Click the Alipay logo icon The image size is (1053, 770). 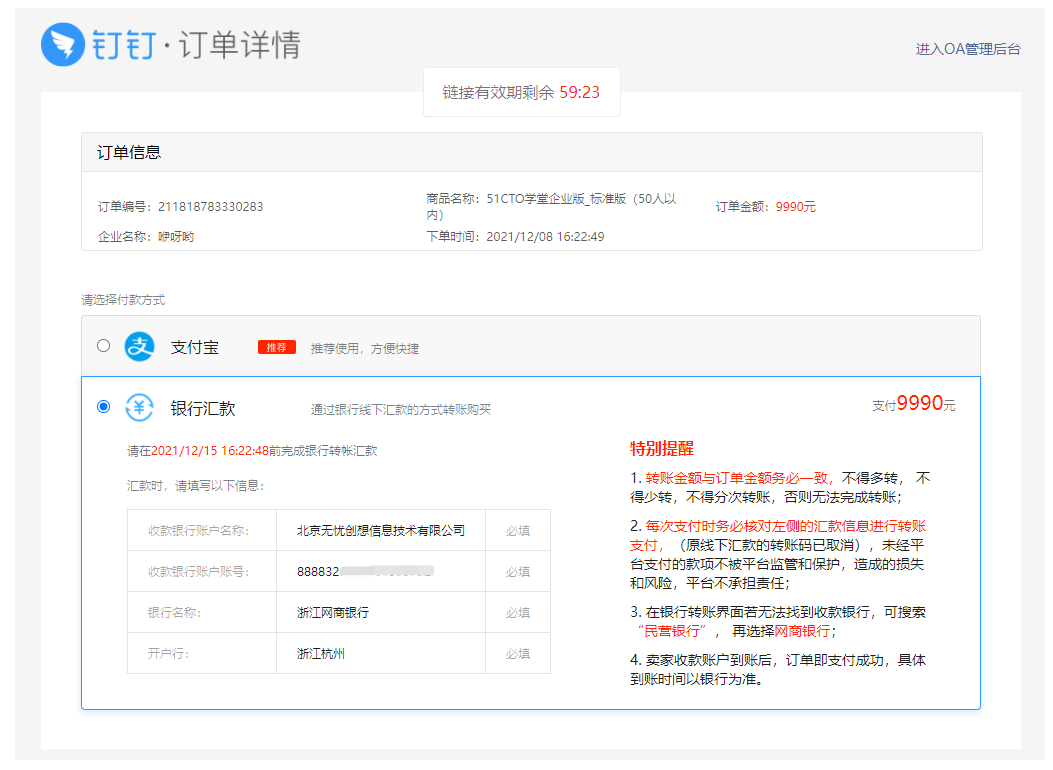(140, 346)
